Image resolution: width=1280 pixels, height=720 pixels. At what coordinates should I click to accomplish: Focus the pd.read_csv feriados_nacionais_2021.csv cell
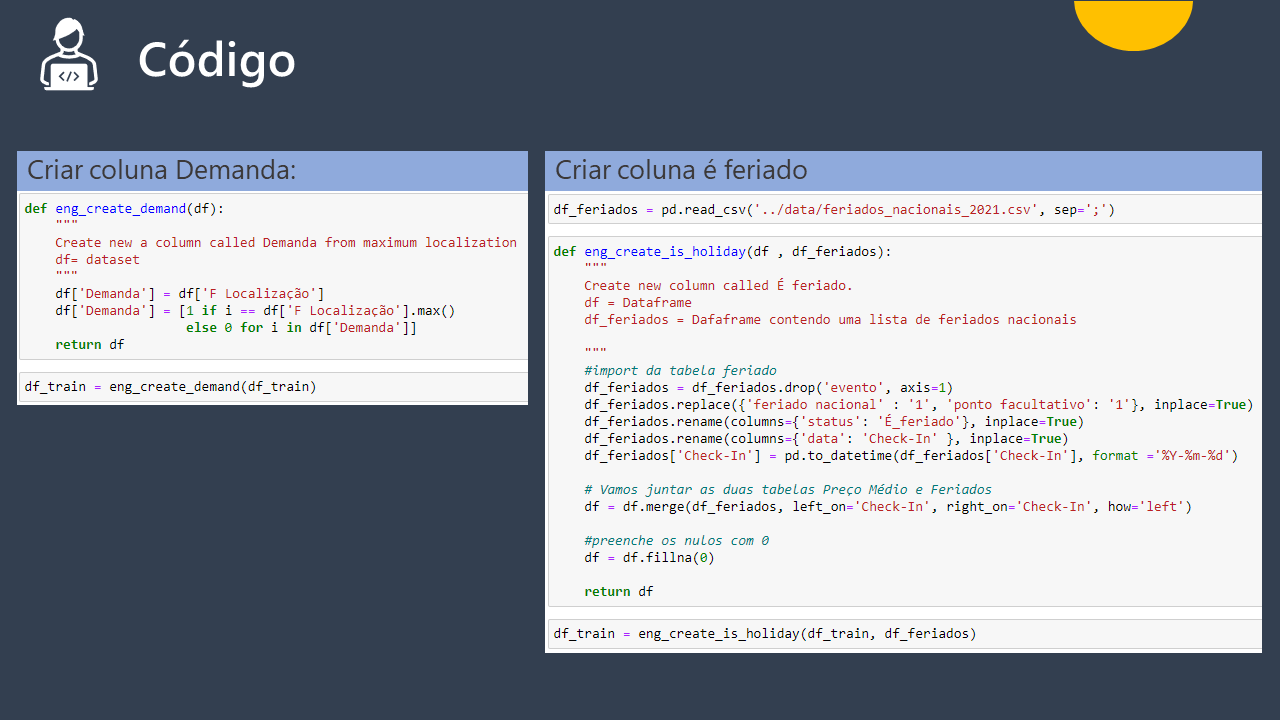(x=905, y=210)
